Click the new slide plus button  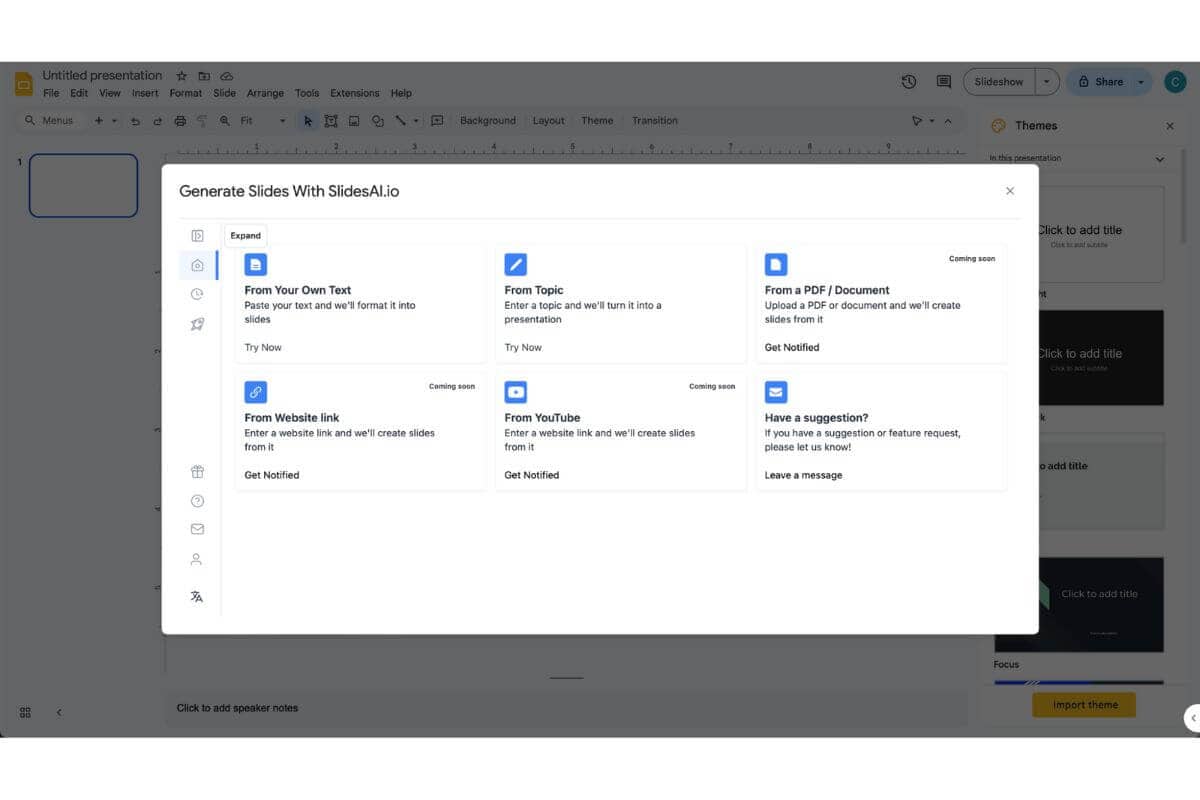tap(98, 121)
